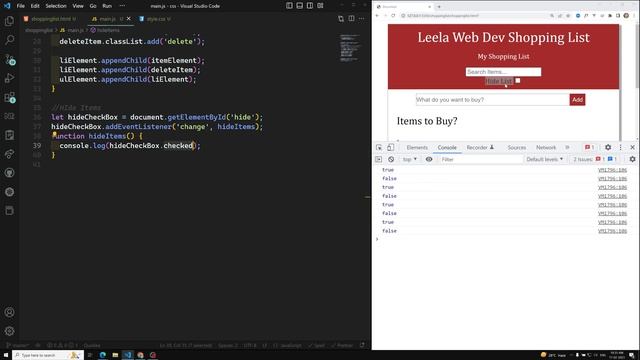Click the red errors count badge in DevTools

pos(589,147)
